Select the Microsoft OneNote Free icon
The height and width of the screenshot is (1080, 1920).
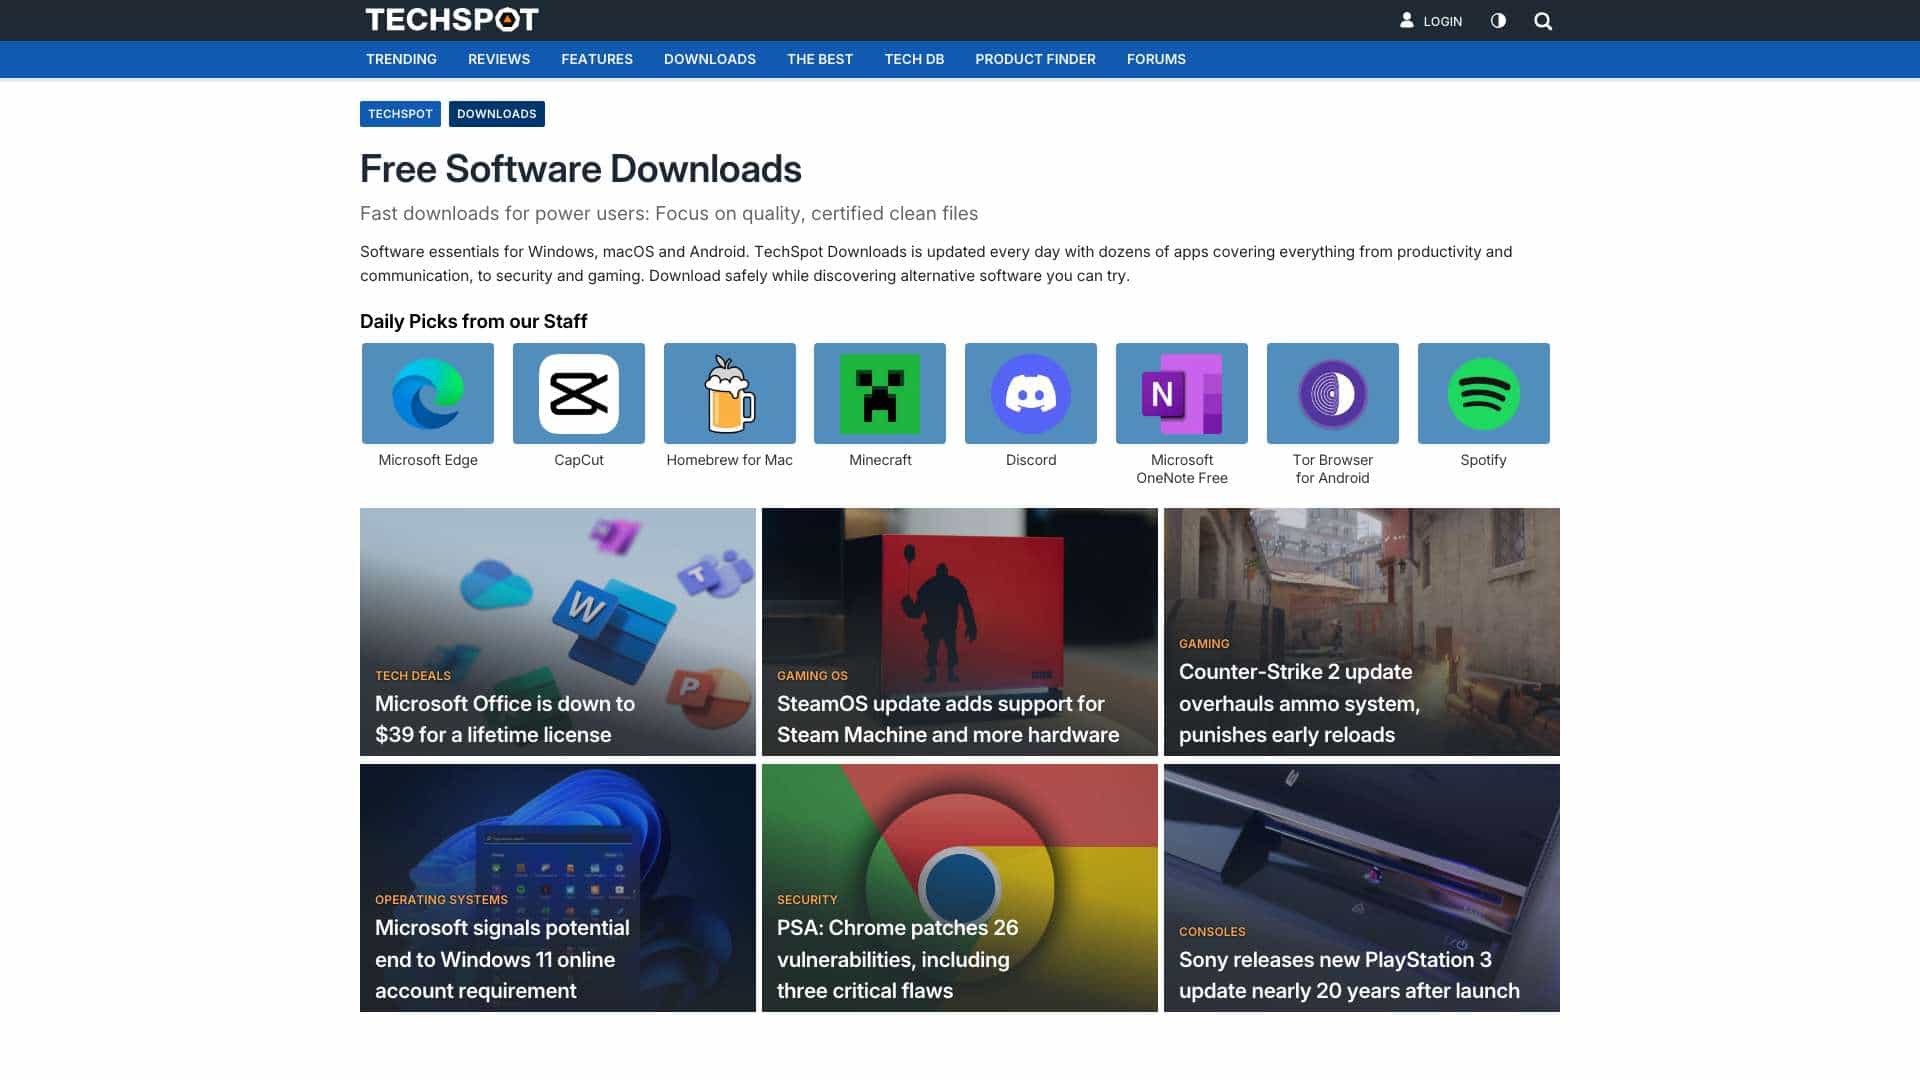coord(1182,393)
